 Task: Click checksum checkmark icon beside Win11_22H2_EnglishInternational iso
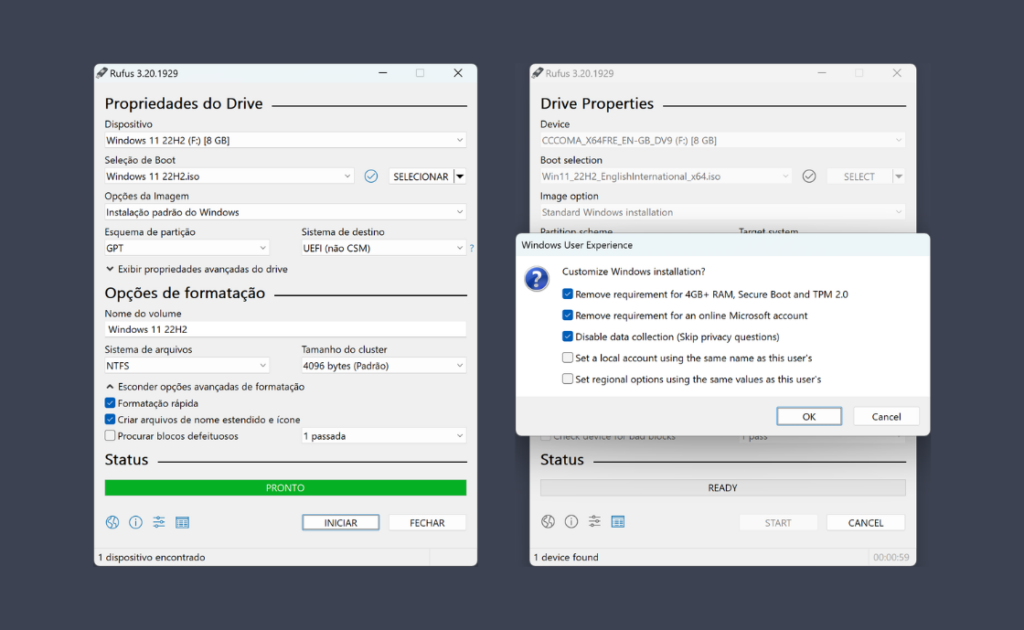click(x=809, y=176)
